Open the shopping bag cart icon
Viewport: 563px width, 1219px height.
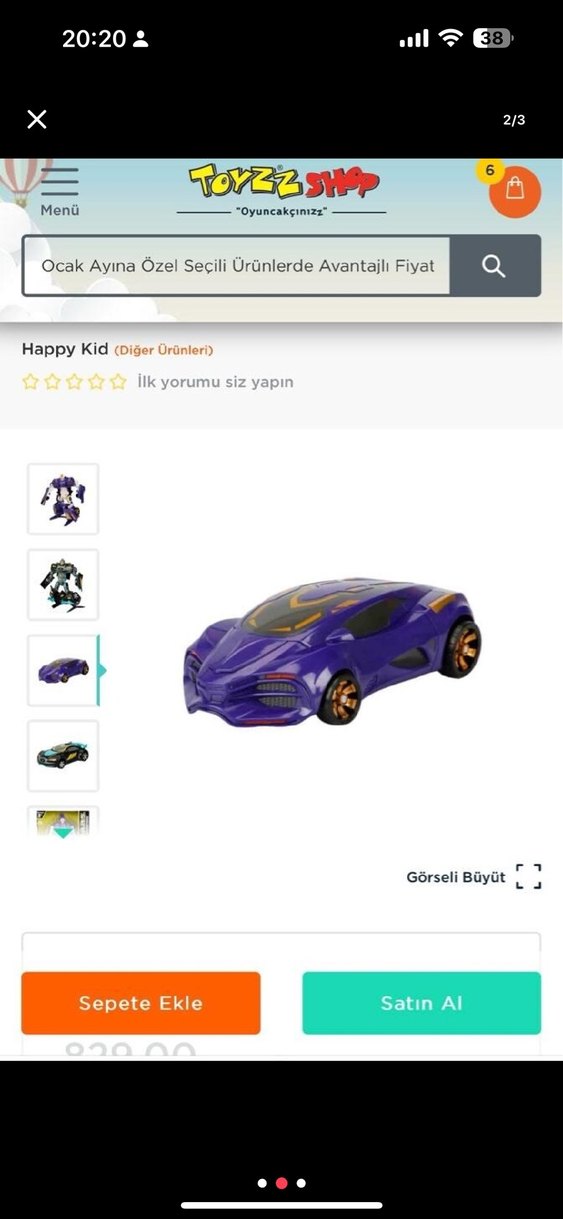click(x=515, y=191)
